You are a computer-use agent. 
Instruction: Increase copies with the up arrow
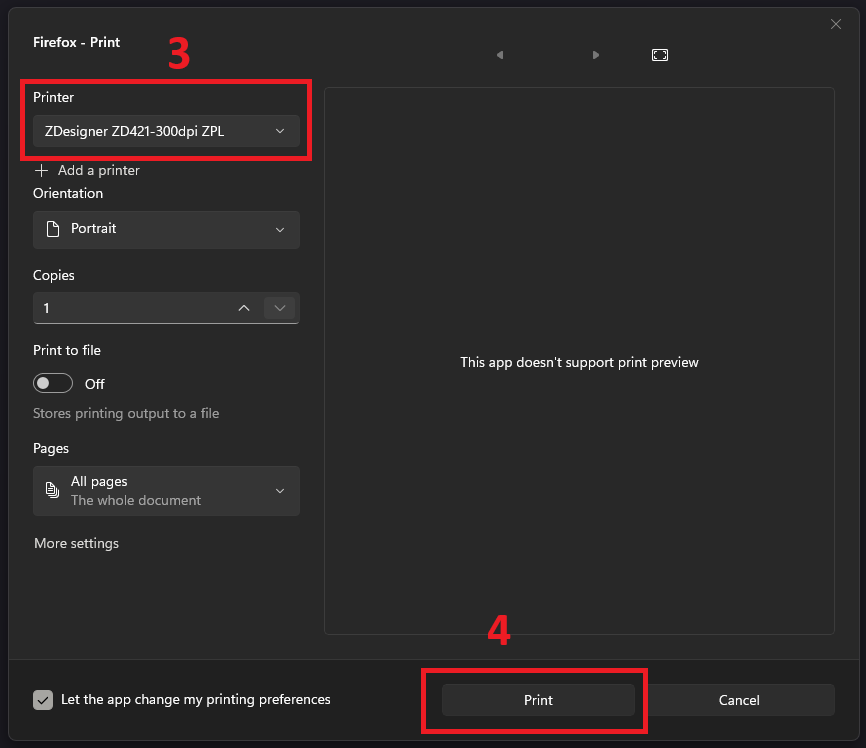click(244, 308)
